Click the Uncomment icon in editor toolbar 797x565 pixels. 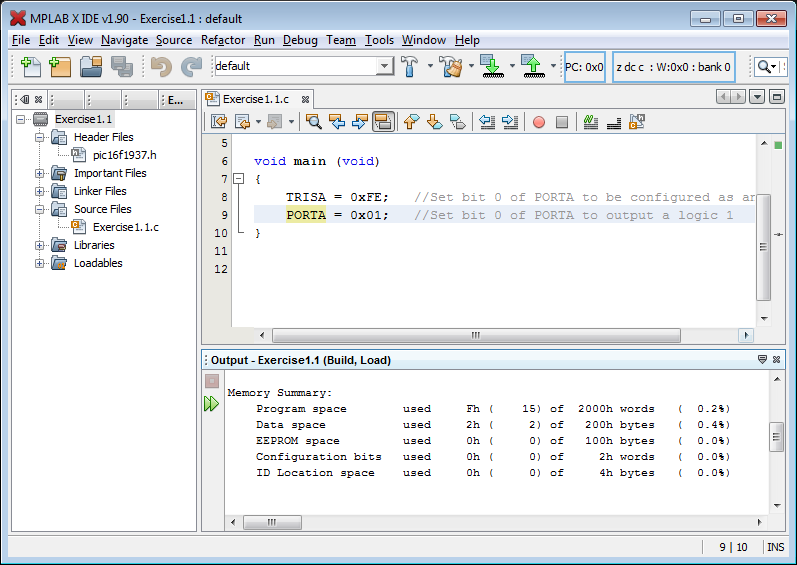tap(614, 122)
